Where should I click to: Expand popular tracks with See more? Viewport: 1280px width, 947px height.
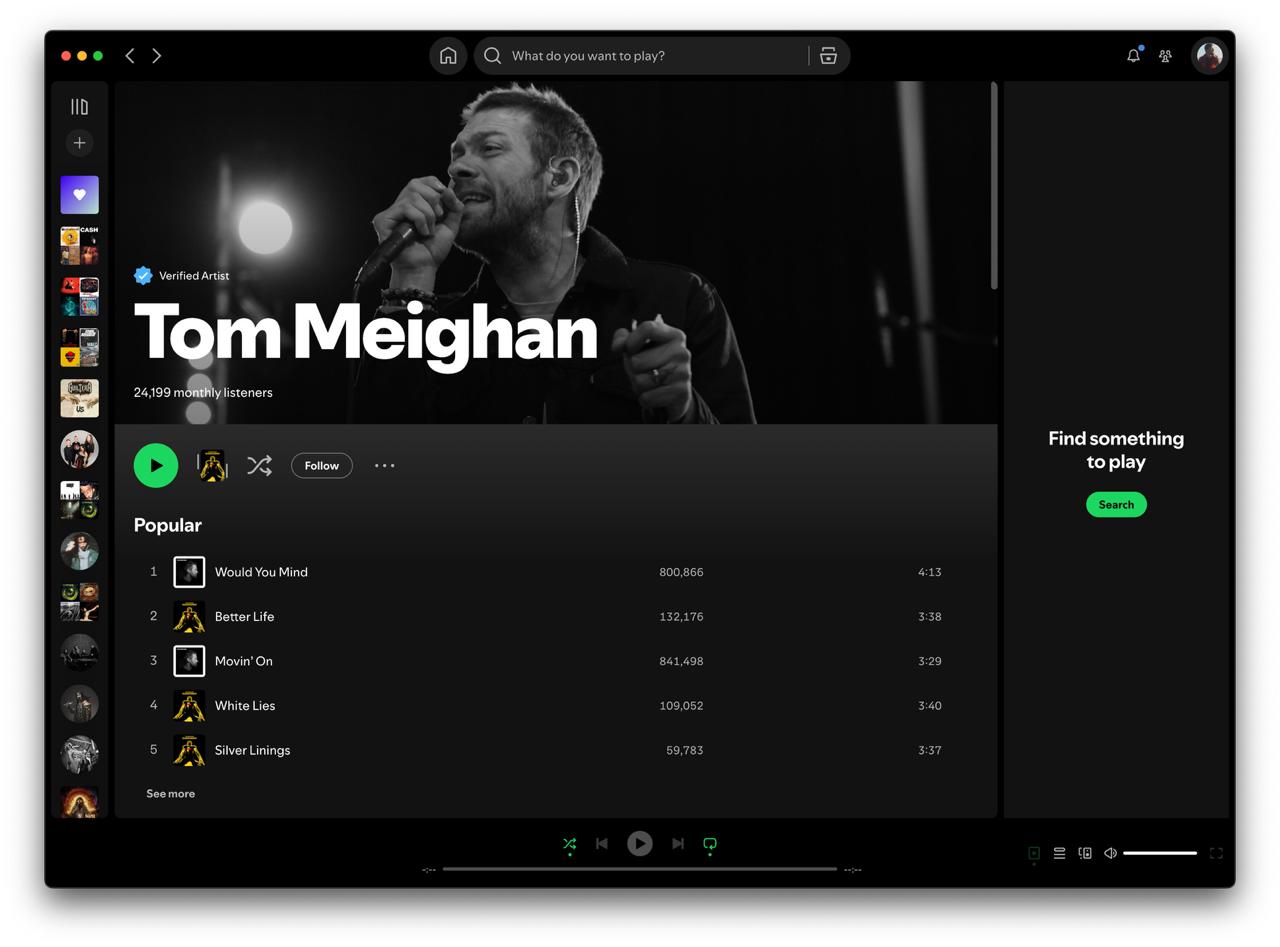[171, 794]
